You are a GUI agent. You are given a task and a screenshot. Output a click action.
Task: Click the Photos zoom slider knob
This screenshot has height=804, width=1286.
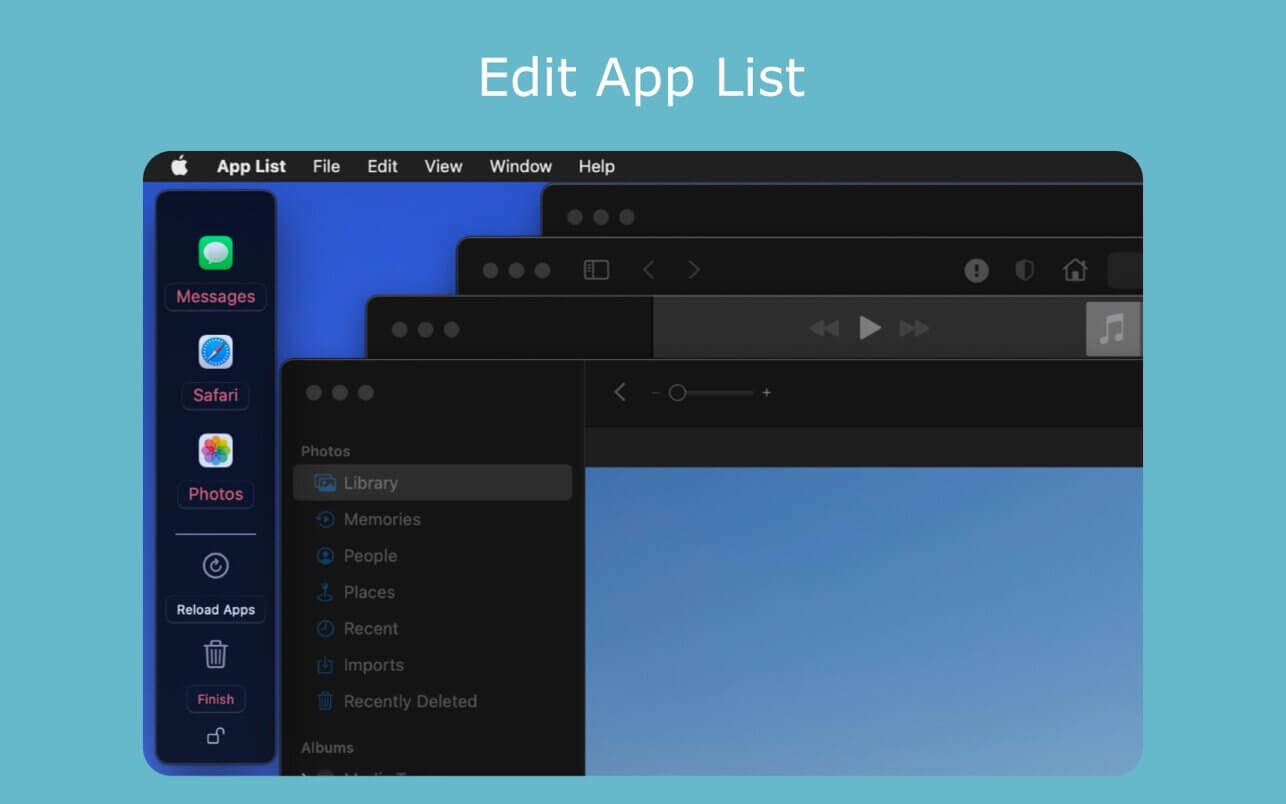pos(677,393)
